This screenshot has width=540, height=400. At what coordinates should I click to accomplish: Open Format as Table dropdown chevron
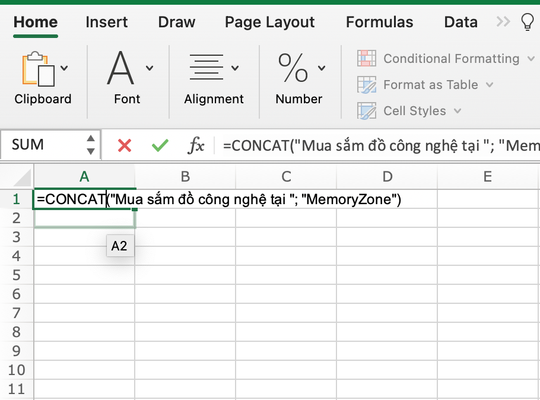pos(489,85)
